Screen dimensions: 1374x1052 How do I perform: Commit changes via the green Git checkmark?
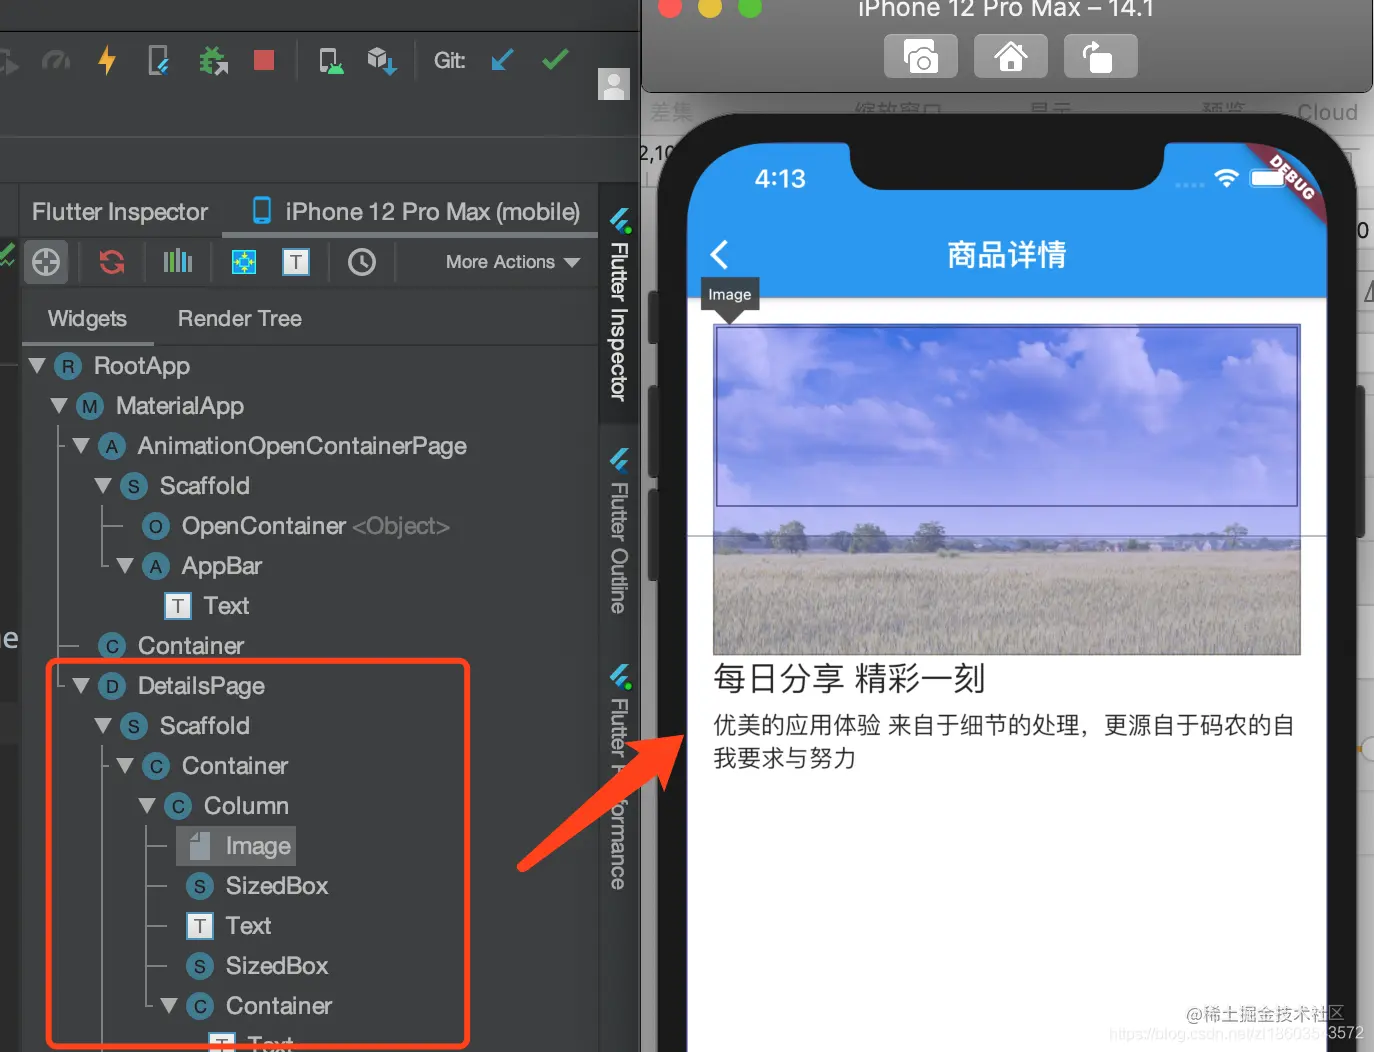click(x=554, y=60)
